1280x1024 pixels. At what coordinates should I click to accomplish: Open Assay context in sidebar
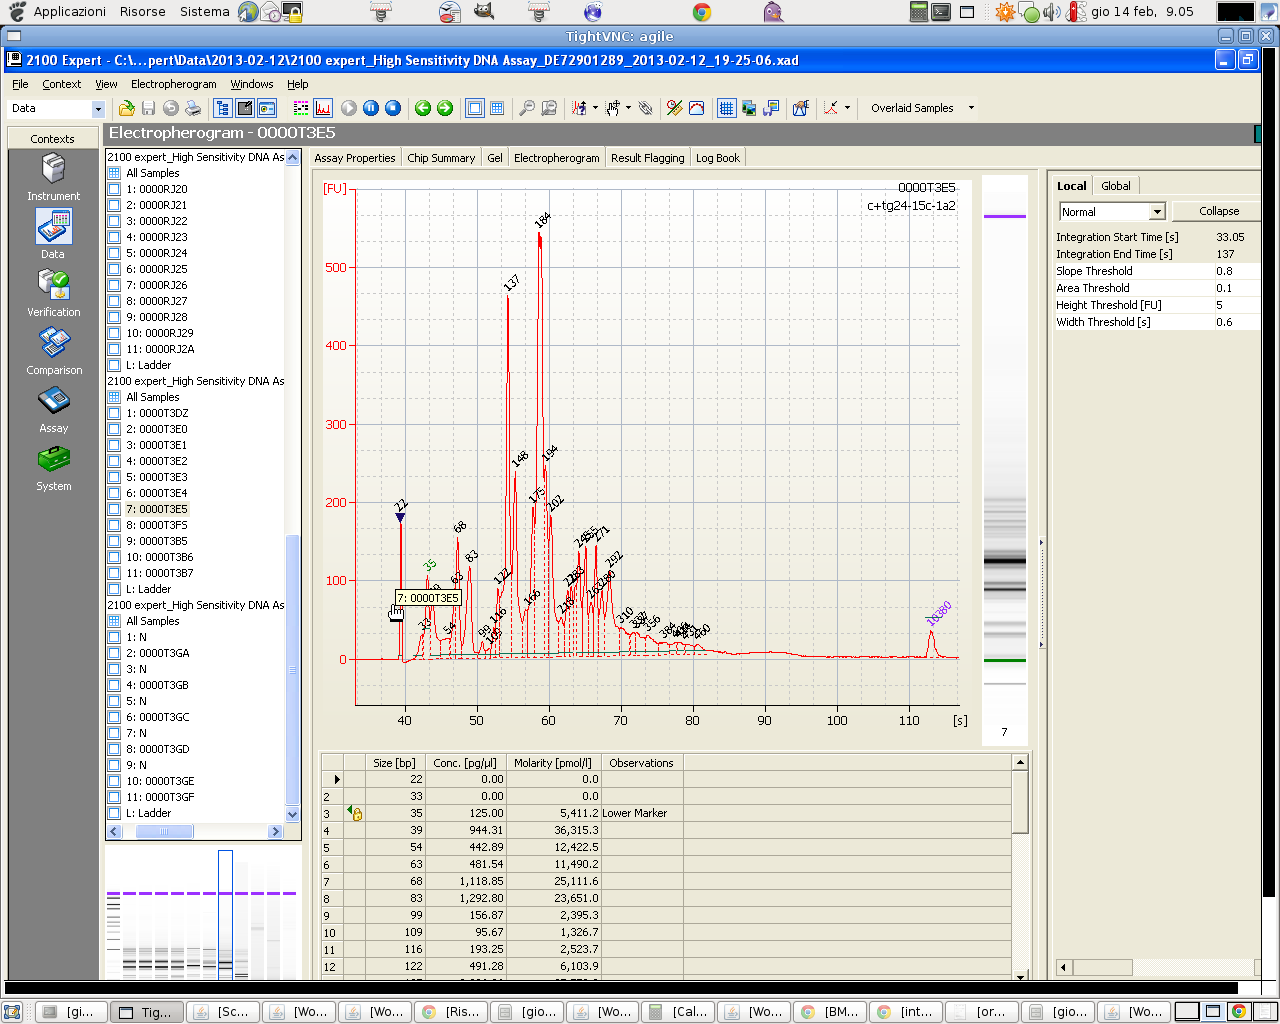point(54,409)
